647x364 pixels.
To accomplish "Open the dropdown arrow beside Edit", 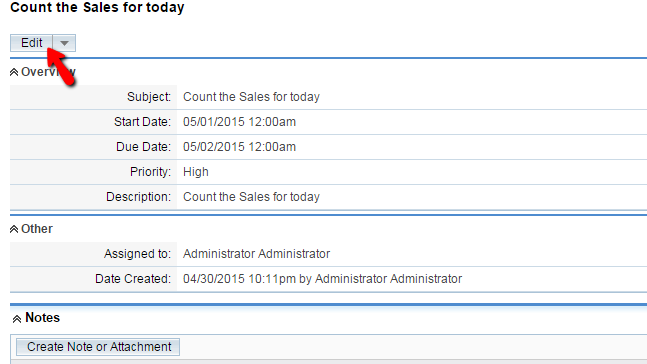I will pos(64,43).
